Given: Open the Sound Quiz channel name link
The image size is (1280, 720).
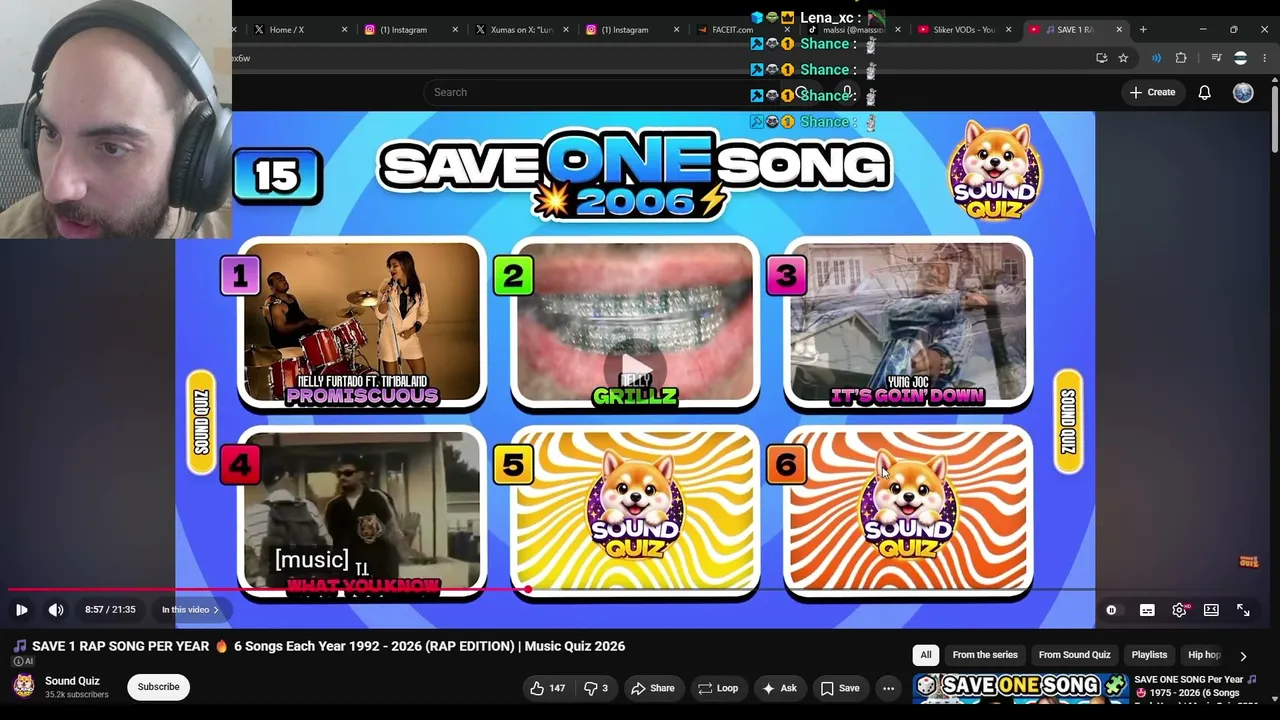Looking at the screenshot, I should click(72, 681).
